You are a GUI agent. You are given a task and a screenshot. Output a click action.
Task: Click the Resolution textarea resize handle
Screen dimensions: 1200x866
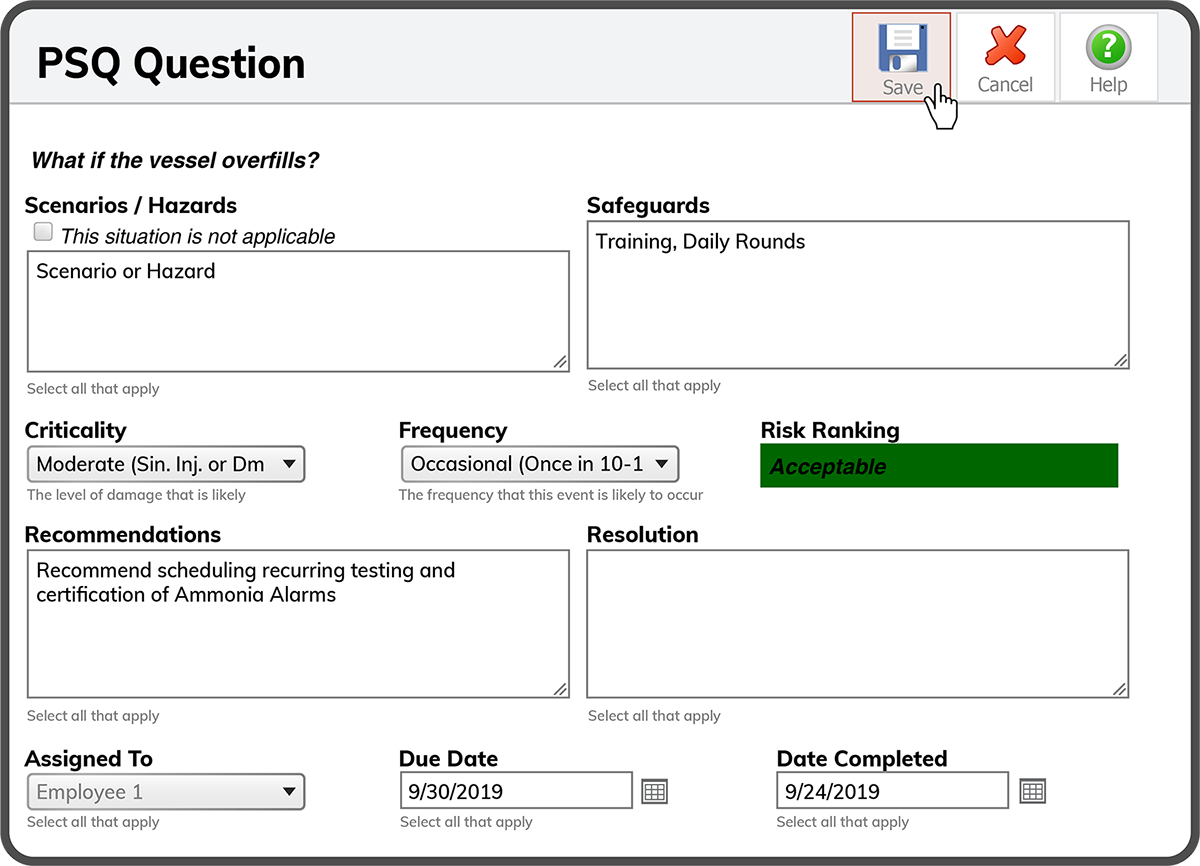[1120, 688]
